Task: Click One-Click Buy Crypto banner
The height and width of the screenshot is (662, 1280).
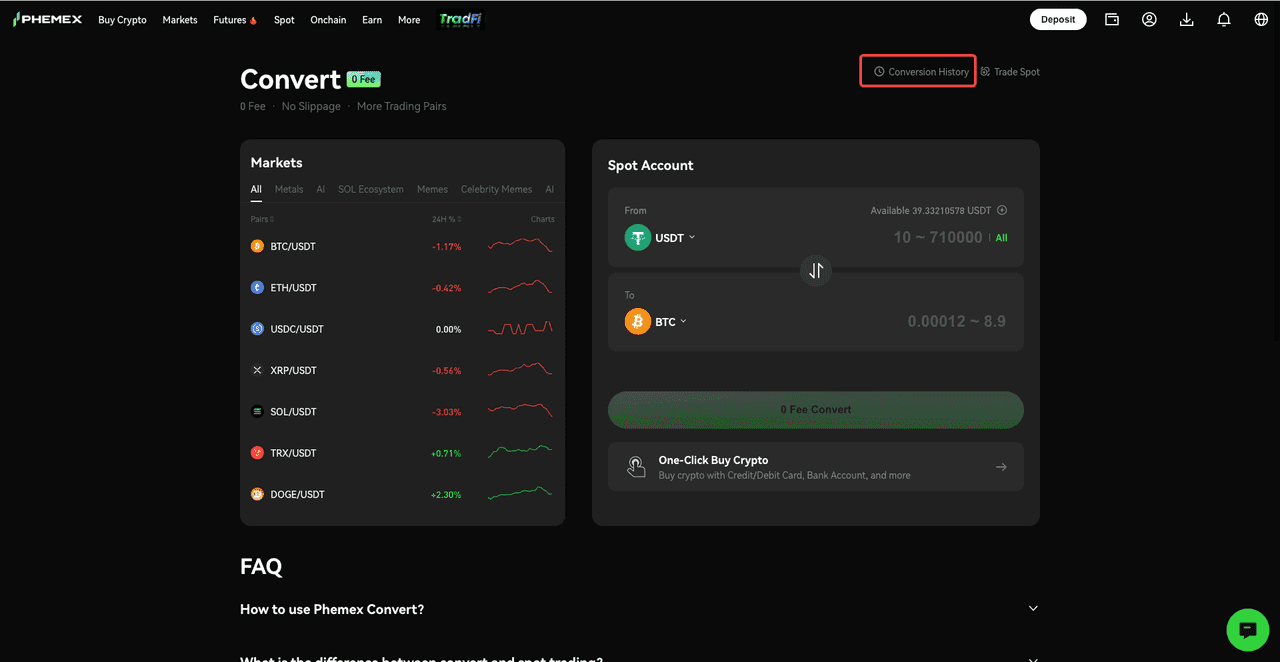Action: coord(816,467)
